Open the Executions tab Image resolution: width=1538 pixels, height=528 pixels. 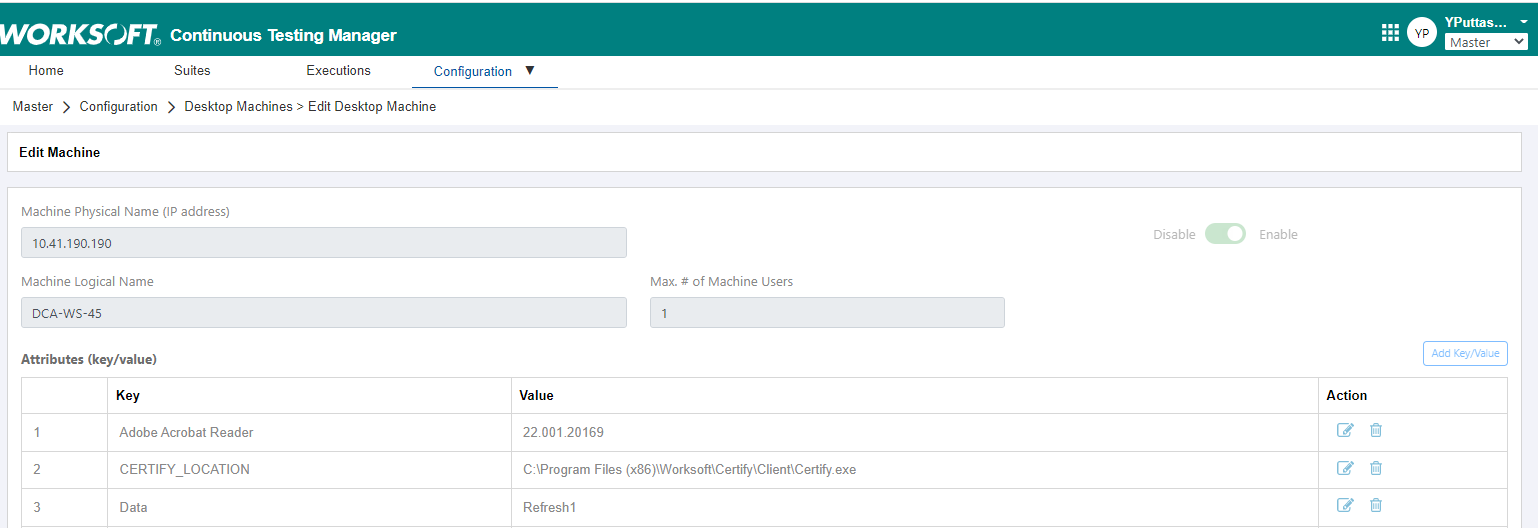pyautogui.click(x=338, y=71)
